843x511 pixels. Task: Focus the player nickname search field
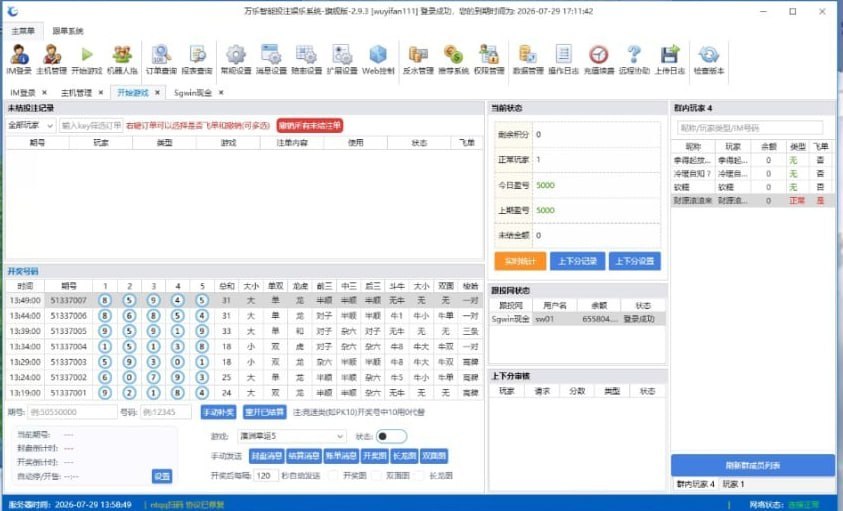point(749,128)
